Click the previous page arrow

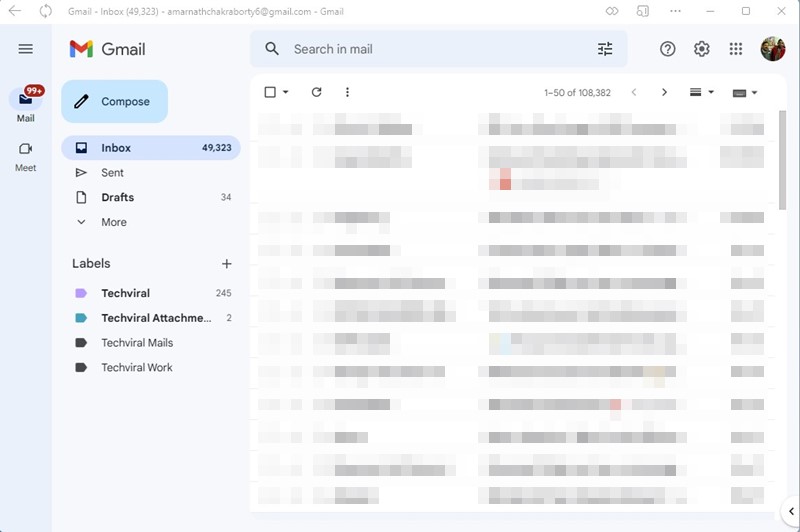[x=634, y=92]
